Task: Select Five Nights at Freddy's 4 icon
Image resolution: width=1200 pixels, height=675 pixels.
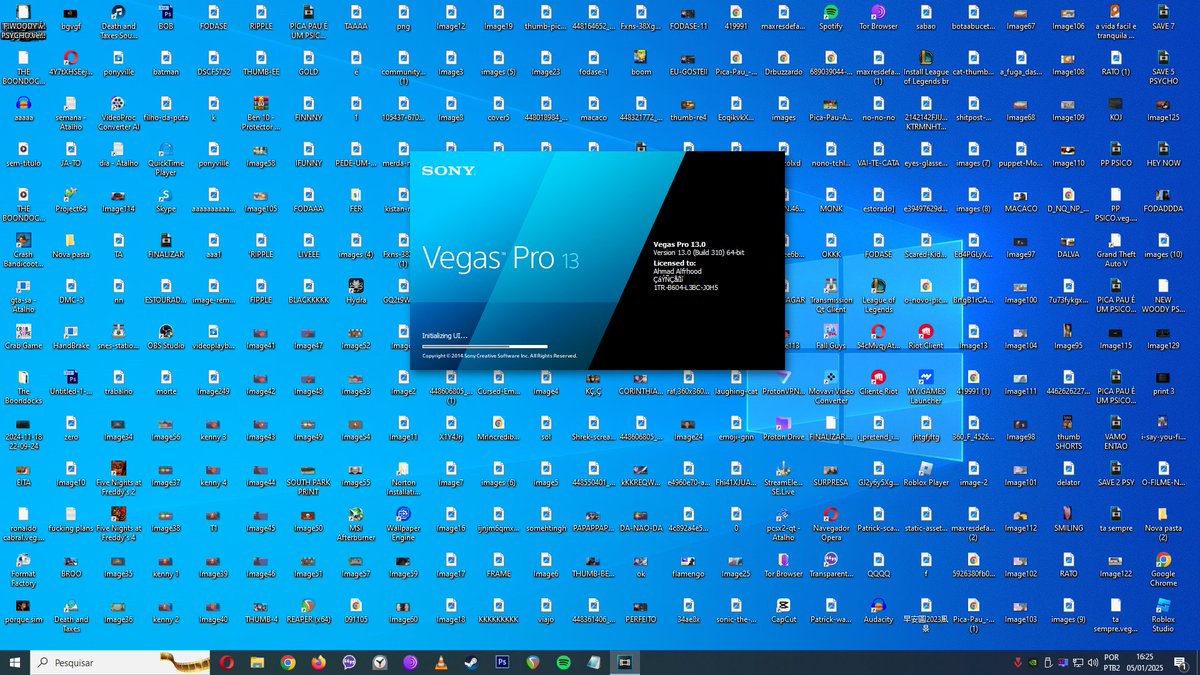Action: tap(118, 524)
